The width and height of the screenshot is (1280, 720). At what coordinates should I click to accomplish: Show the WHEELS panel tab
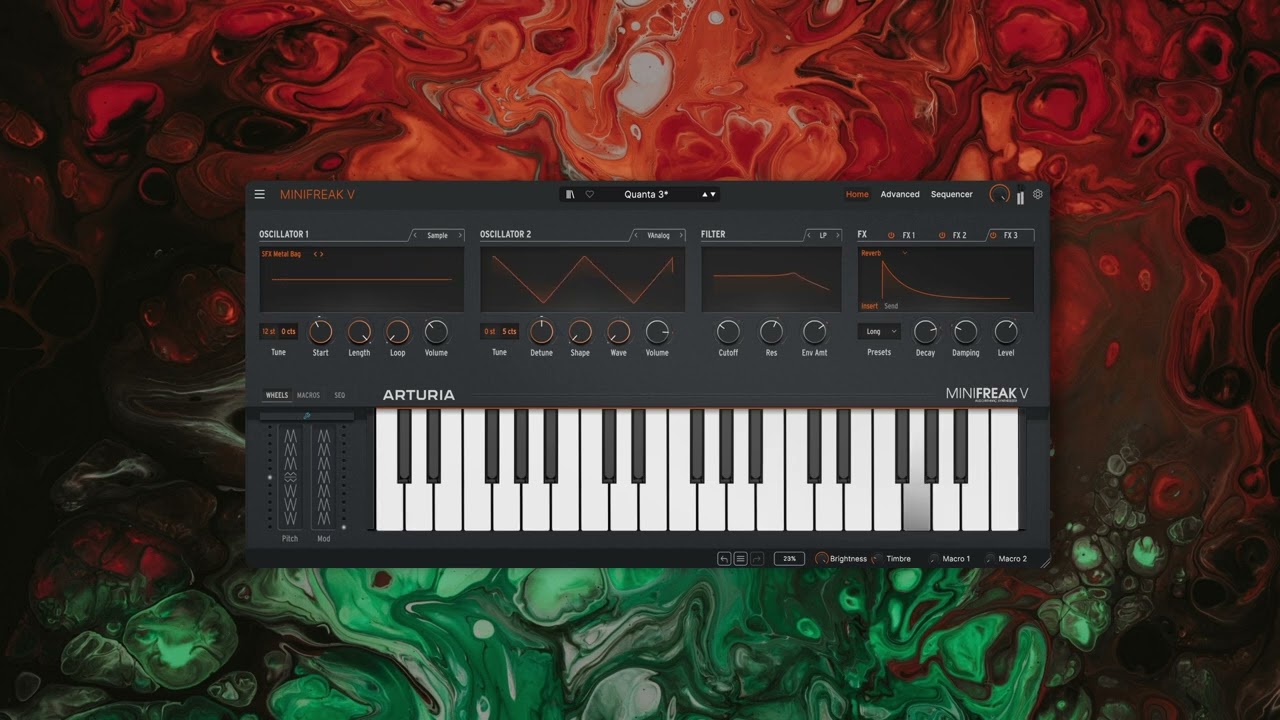[x=277, y=395]
